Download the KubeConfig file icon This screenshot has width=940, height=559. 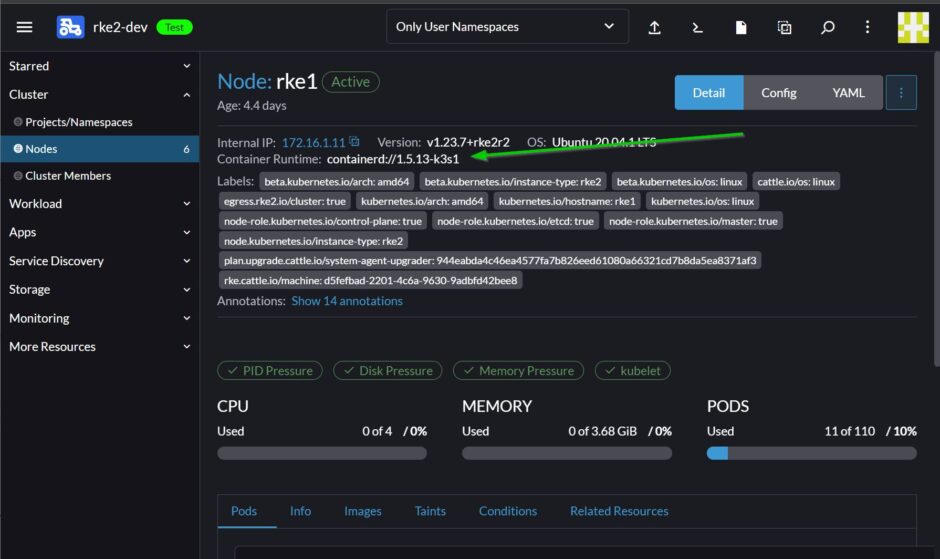pyautogui.click(x=741, y=27)
